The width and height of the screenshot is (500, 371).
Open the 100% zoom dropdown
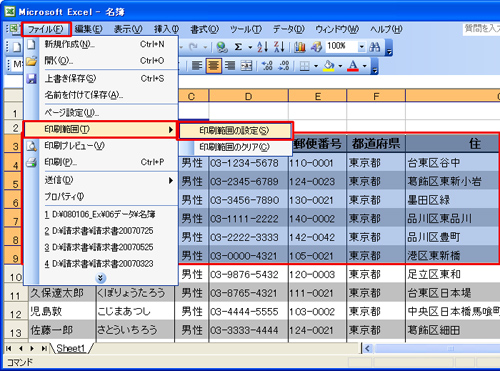coord(361,47)
